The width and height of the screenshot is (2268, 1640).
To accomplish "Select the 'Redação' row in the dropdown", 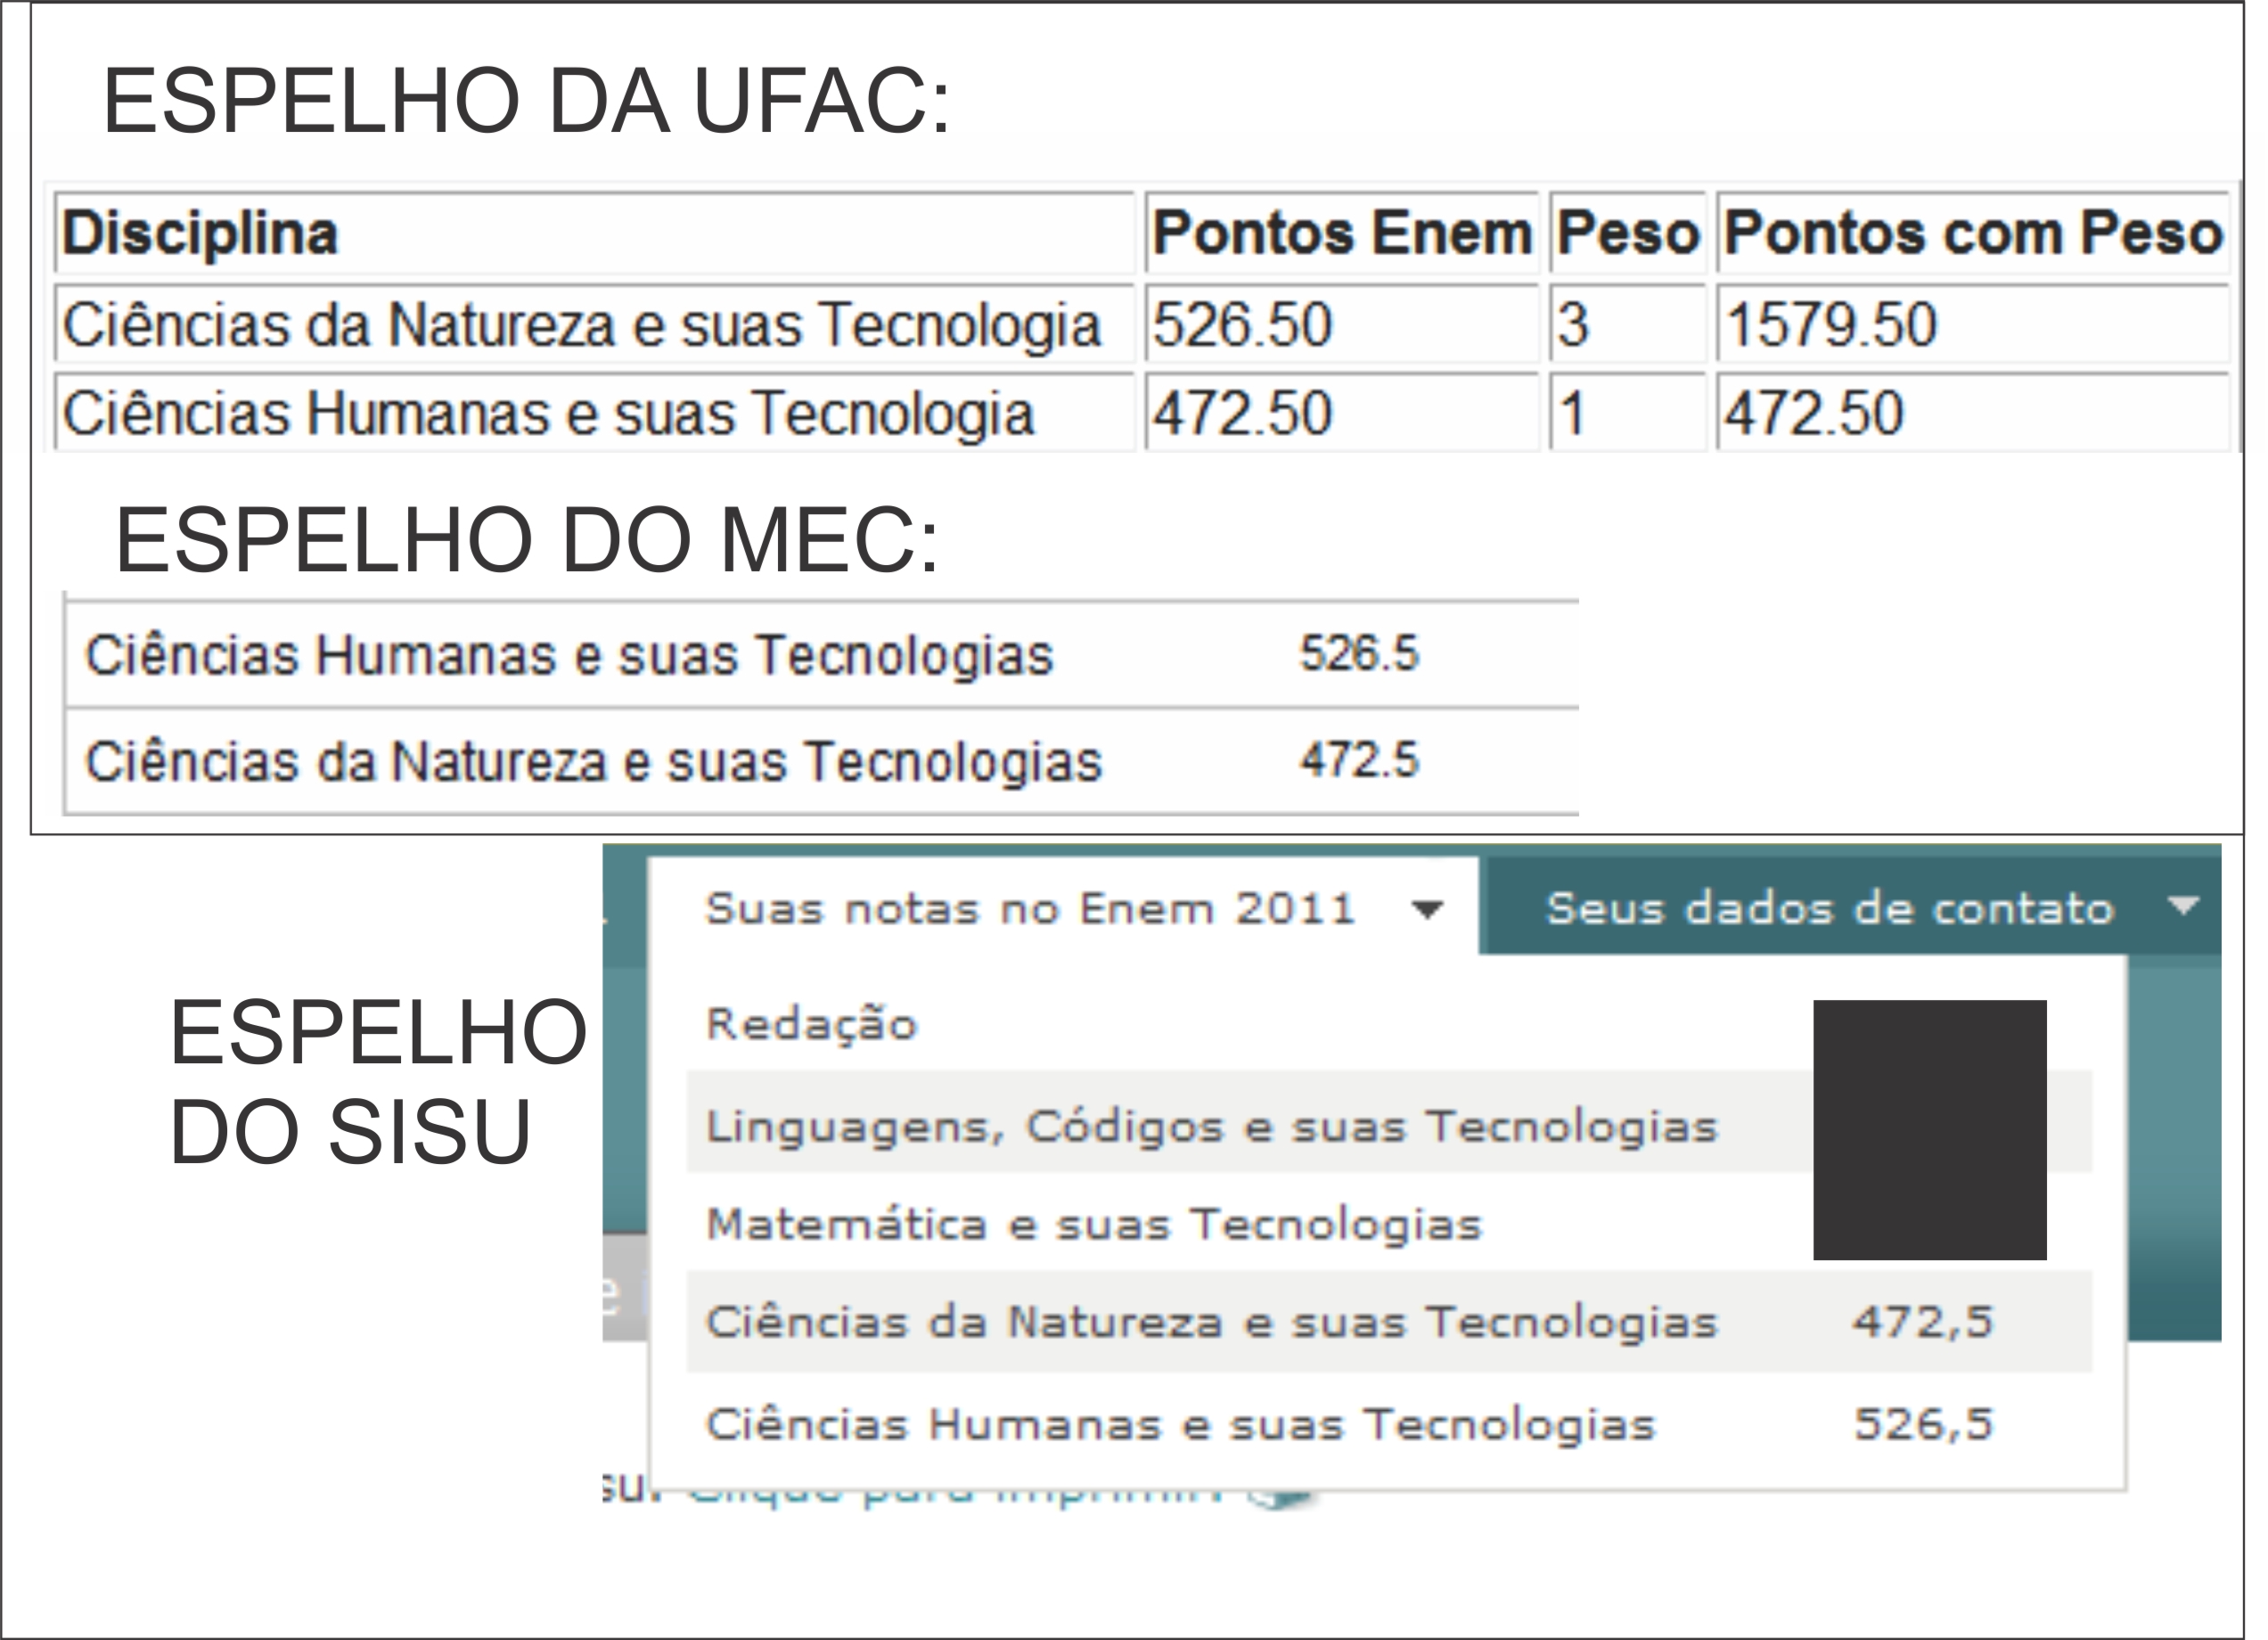I will coord(812,1025).
